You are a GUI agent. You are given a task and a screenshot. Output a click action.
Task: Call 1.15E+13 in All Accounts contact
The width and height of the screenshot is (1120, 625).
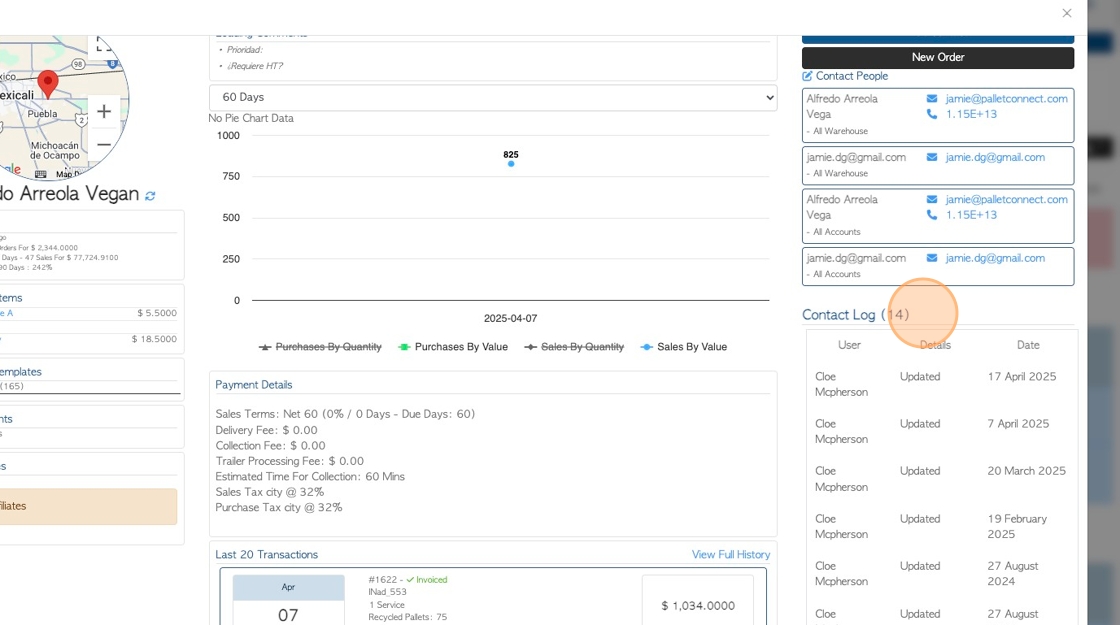971,215
